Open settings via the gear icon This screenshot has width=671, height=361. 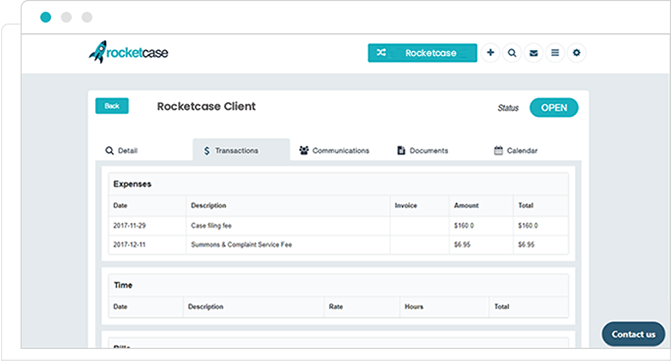[x=576, y=53]
